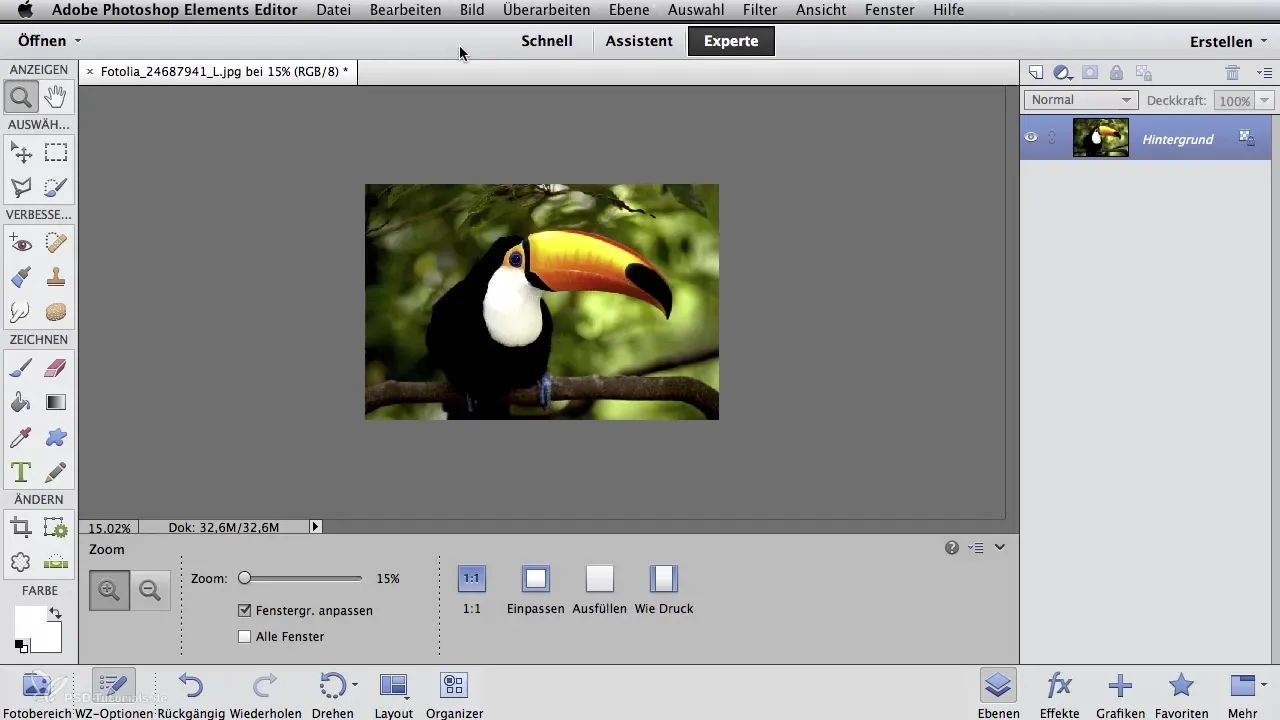Uncheck Fenstergr. anpassen checkbox

pyautogui.click(x=245, y=610)
